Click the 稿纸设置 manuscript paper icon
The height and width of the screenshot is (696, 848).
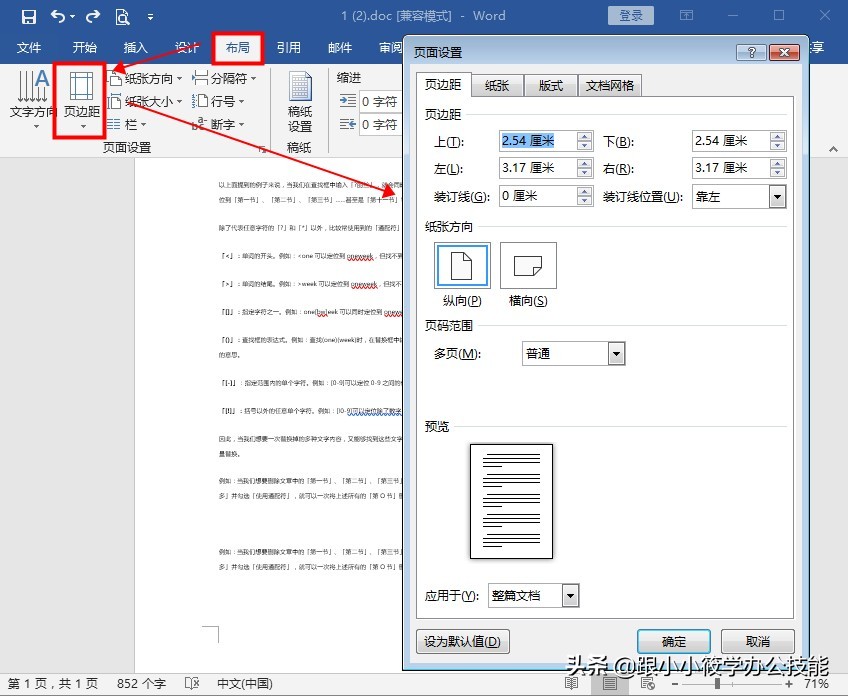300,102
